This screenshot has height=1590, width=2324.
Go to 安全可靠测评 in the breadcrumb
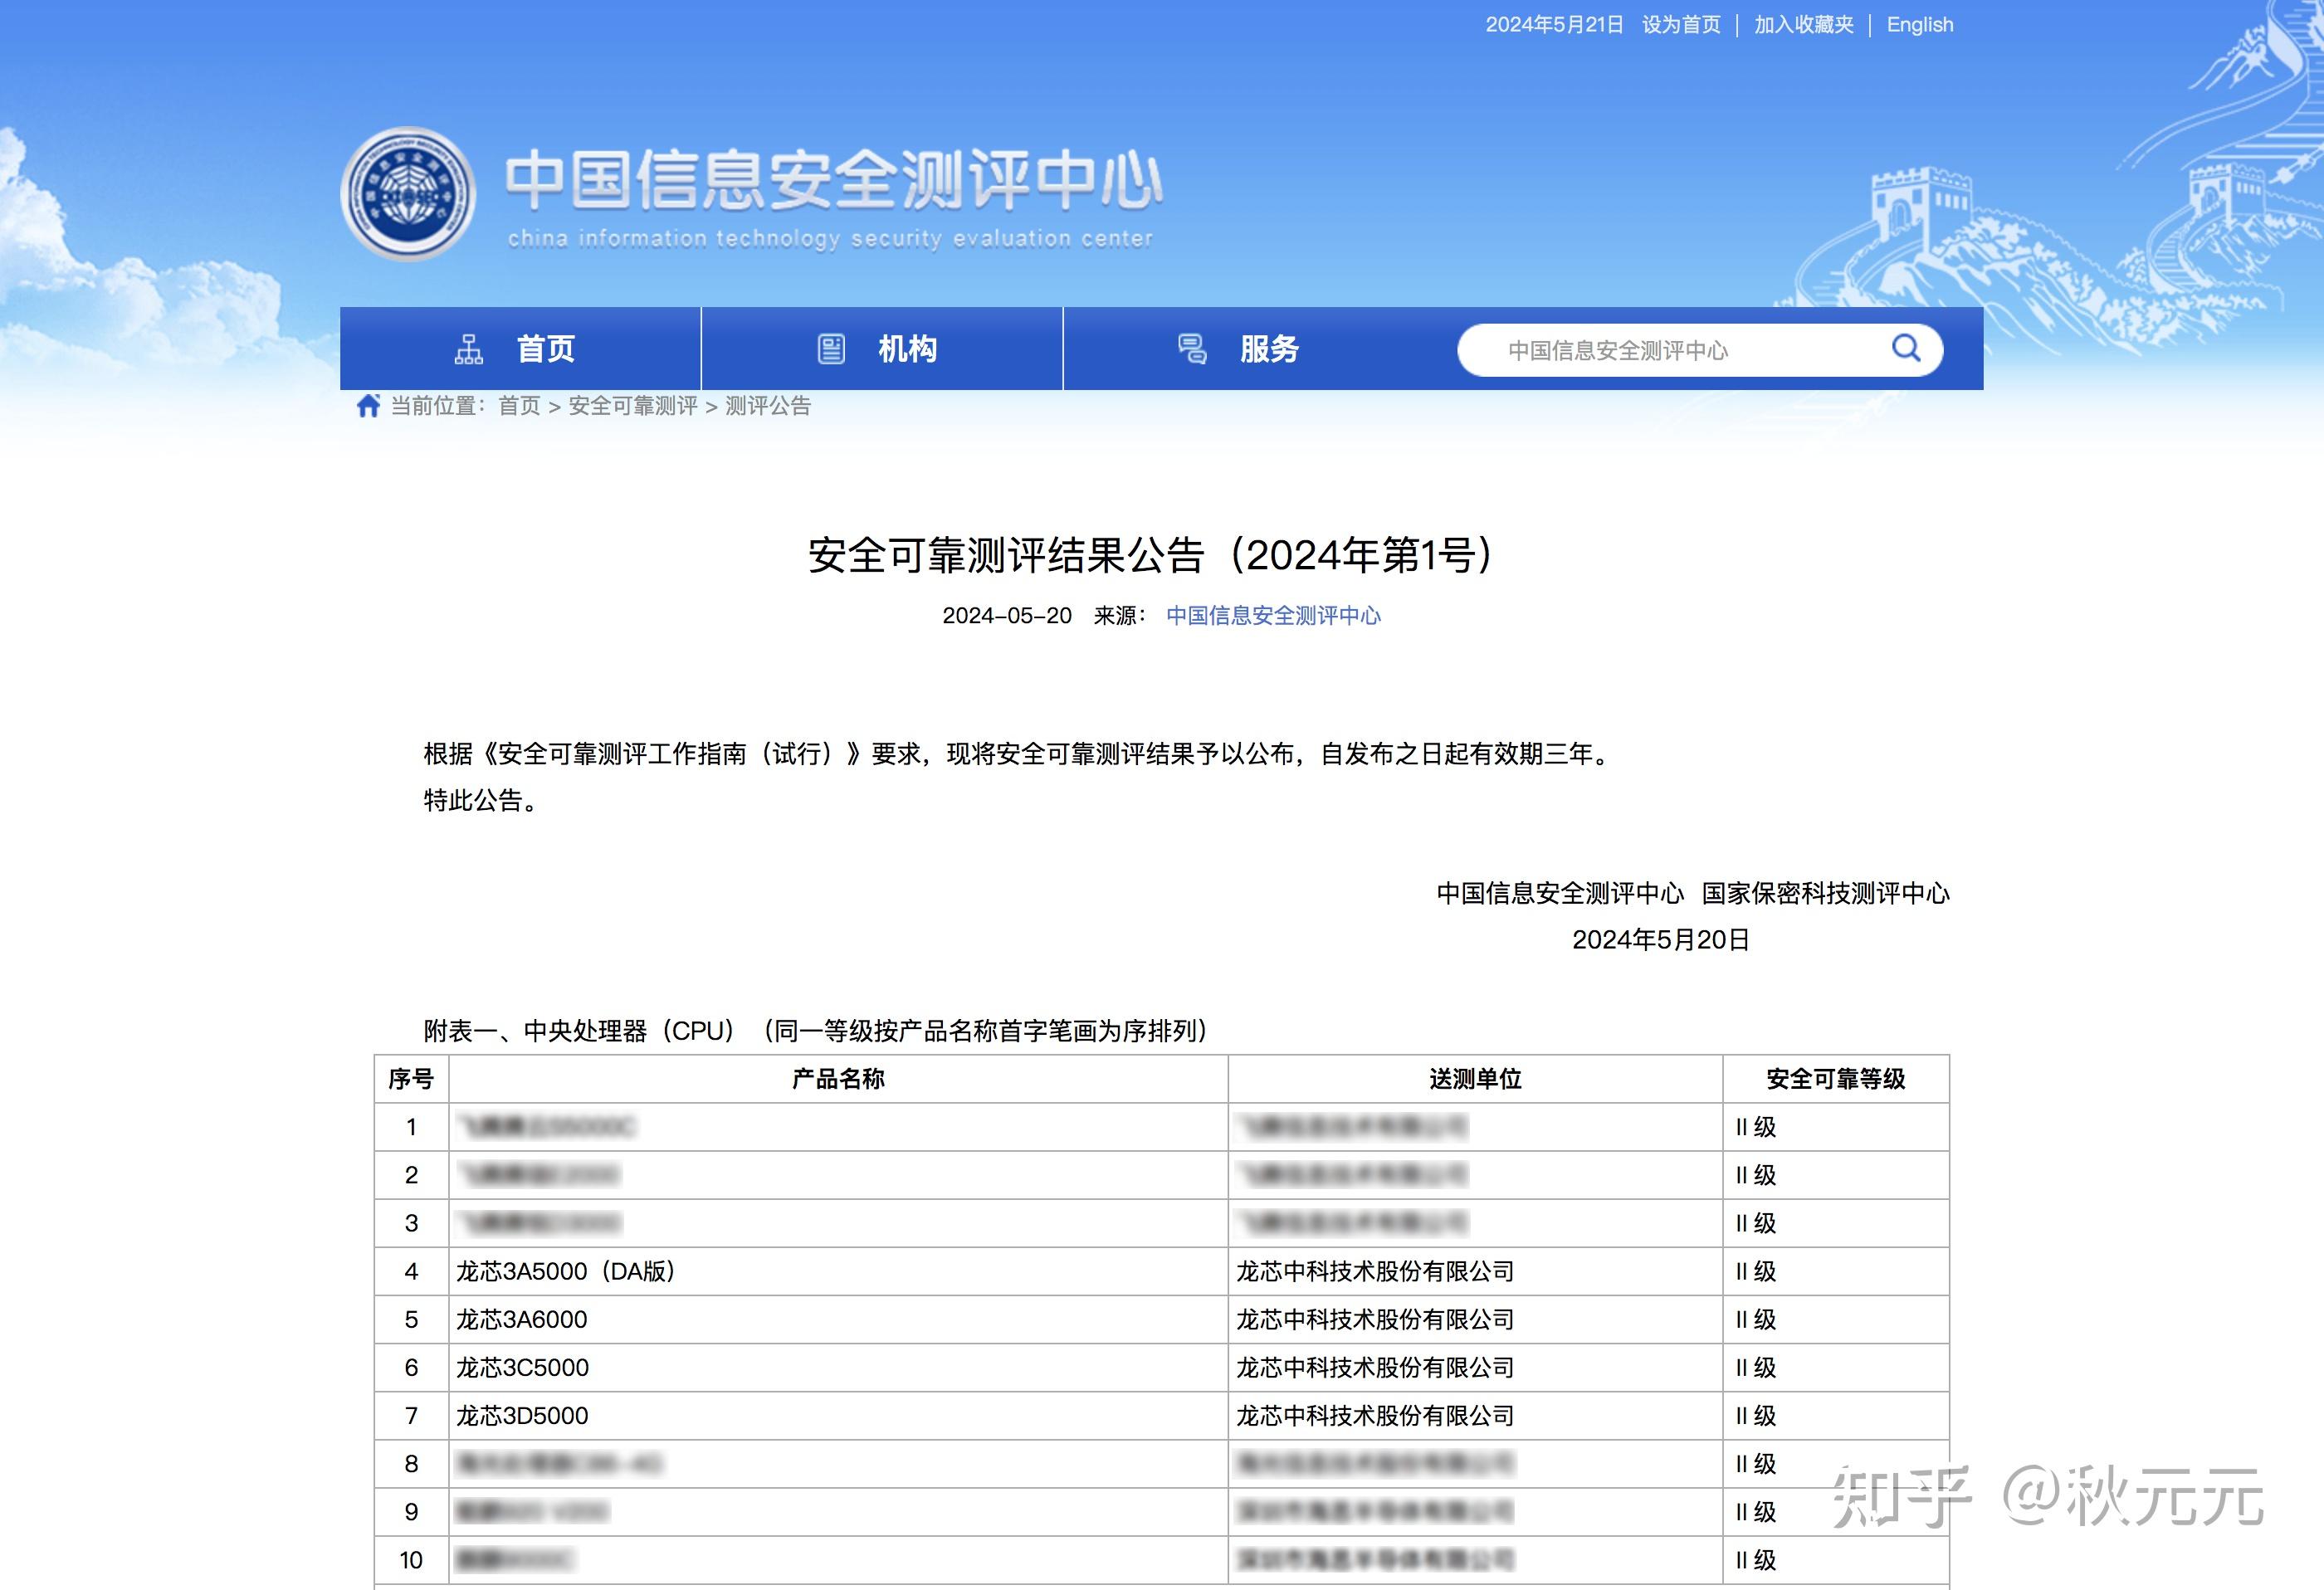[x=633, y=406]
